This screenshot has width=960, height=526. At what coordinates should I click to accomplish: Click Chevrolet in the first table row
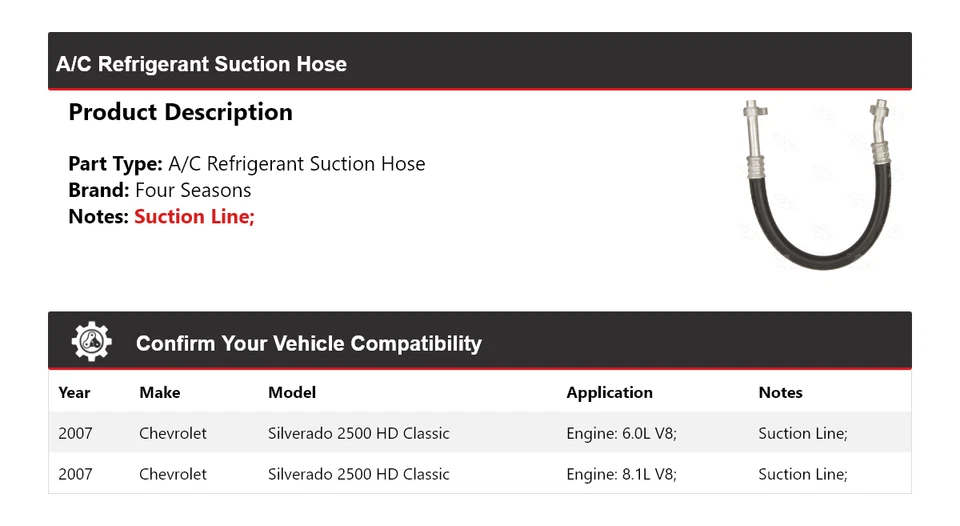(173, 433)
